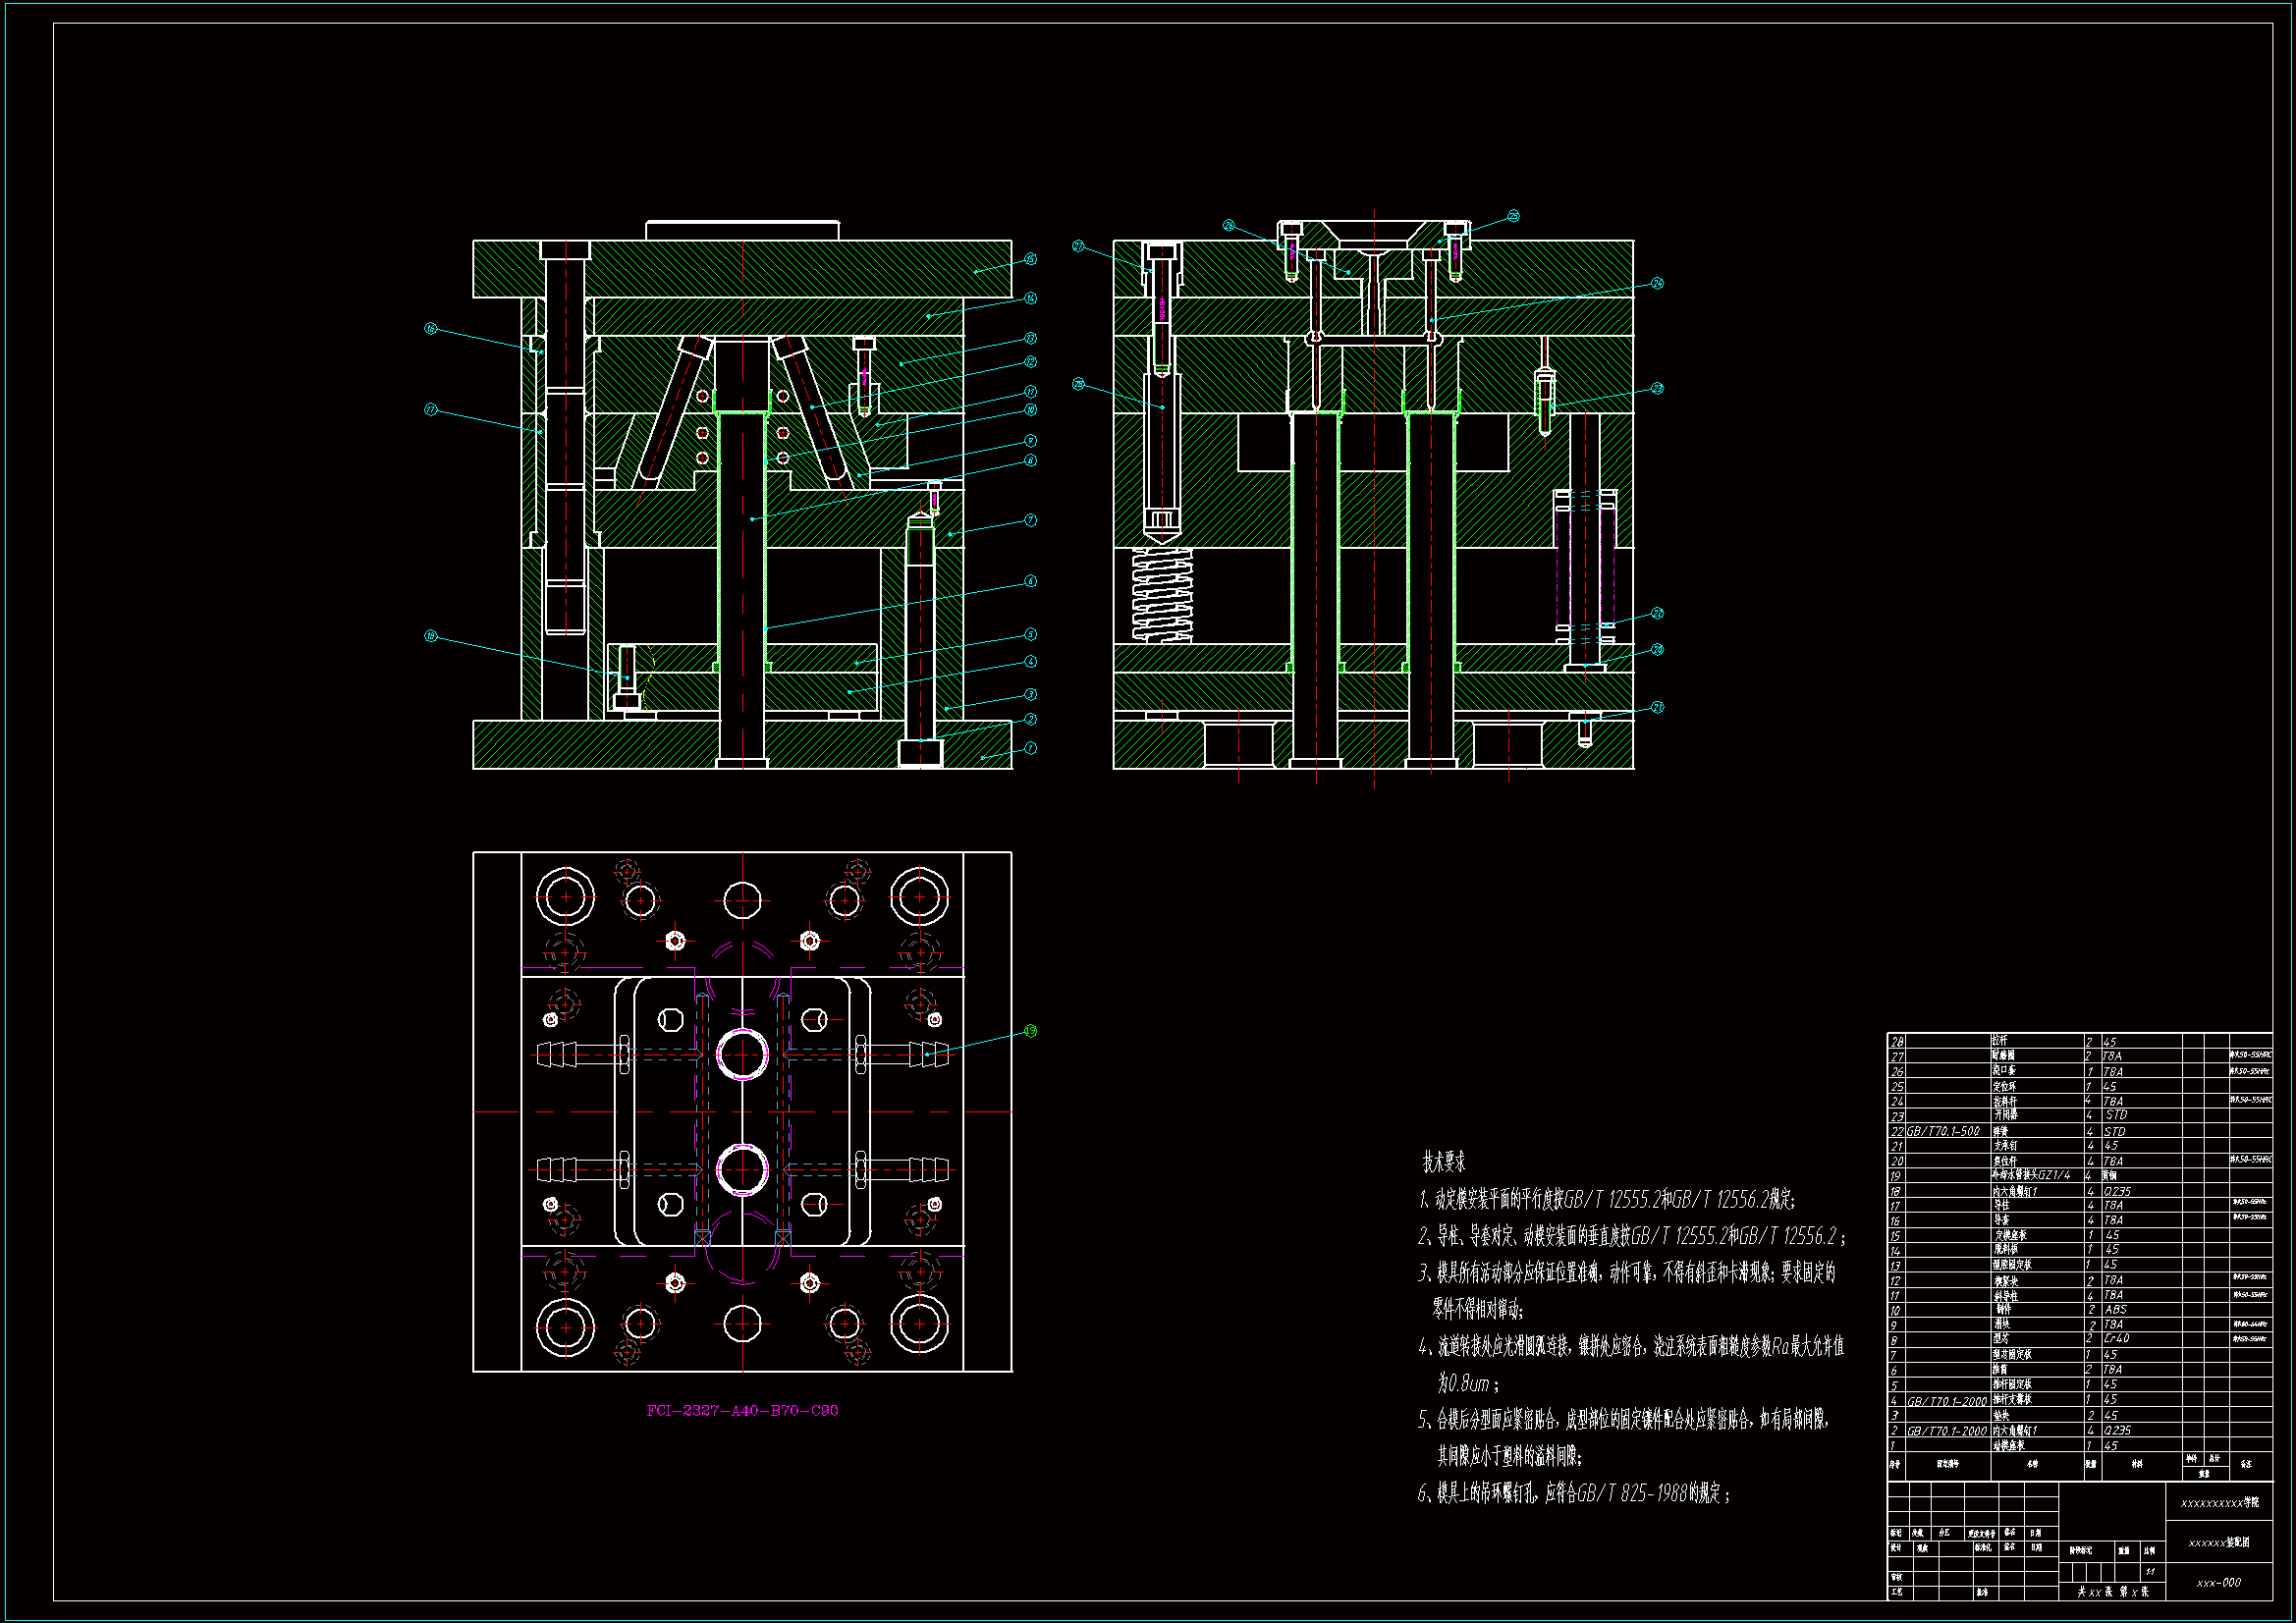The image size is (2296, 1623).
Task: Click the upper magenta circle in plan view
Action: coord(742,1054)
